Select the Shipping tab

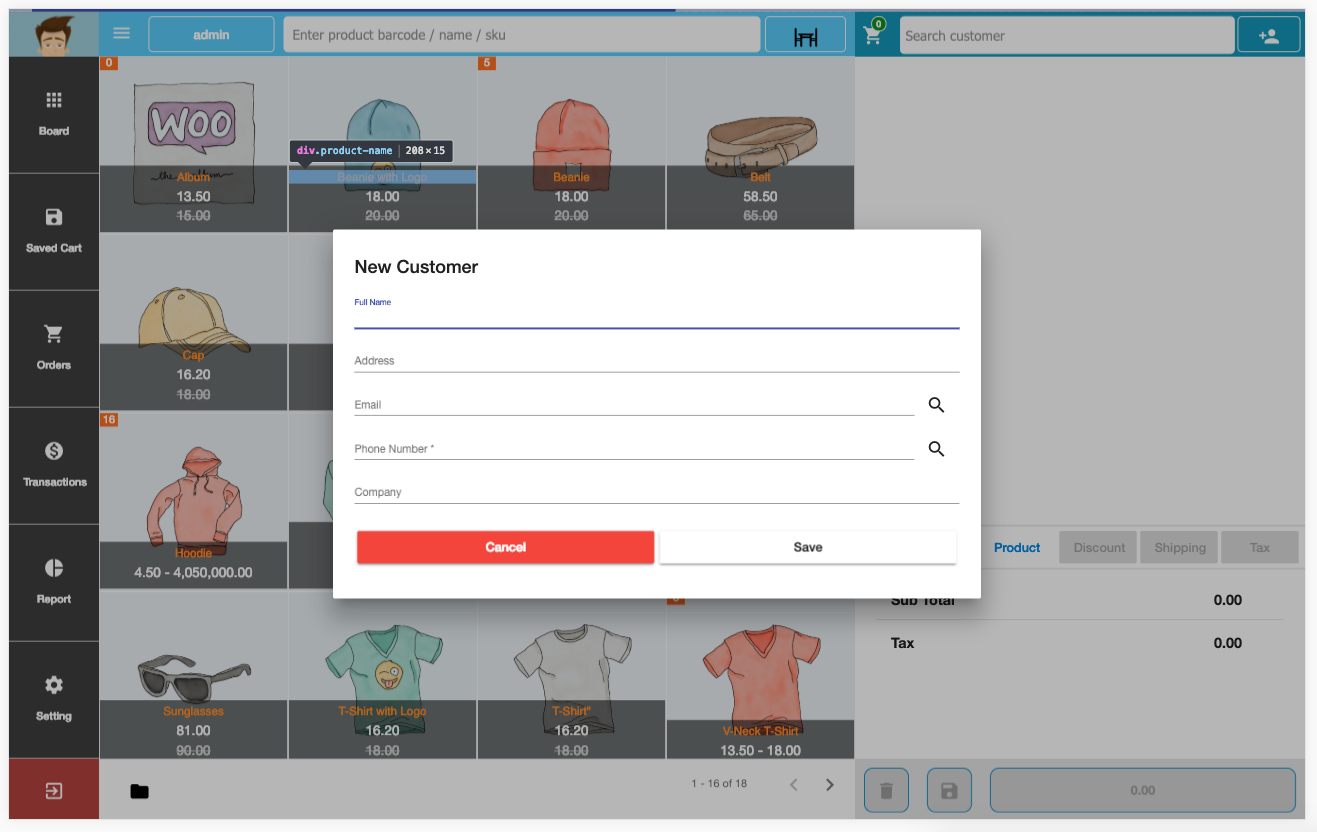pos(1180,548)
